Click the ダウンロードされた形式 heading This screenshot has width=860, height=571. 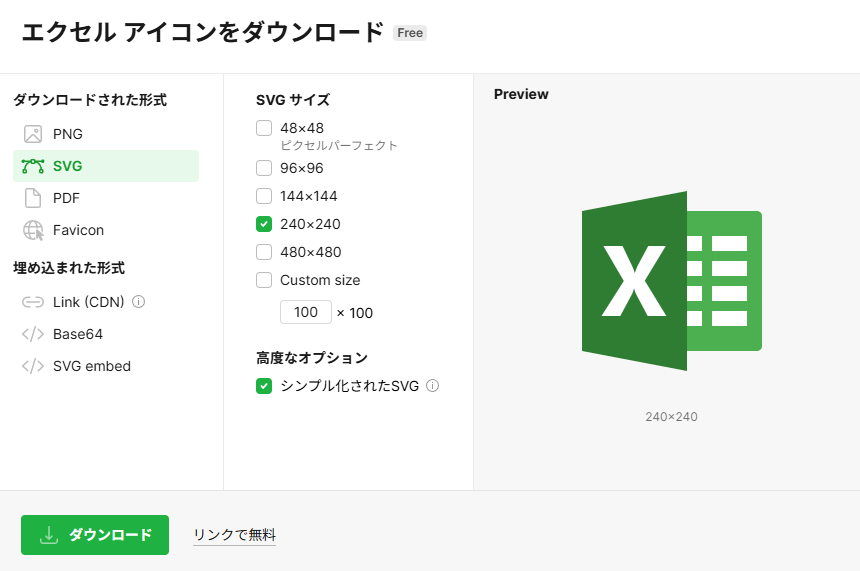coord(90,100)
